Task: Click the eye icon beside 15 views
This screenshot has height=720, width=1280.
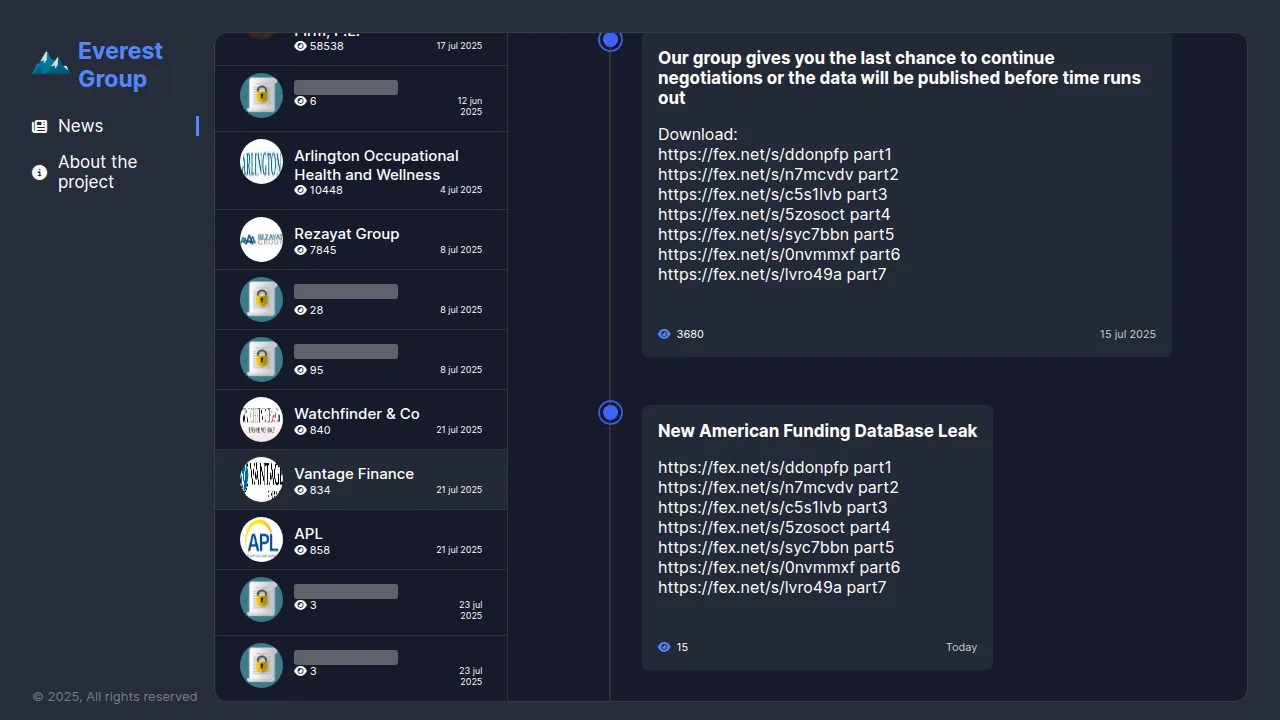Action: point(664,647)
